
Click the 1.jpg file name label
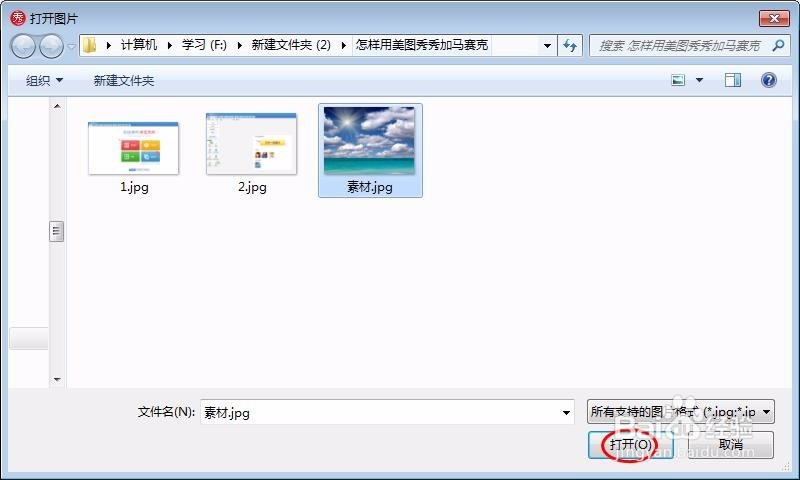coord(134,187)
